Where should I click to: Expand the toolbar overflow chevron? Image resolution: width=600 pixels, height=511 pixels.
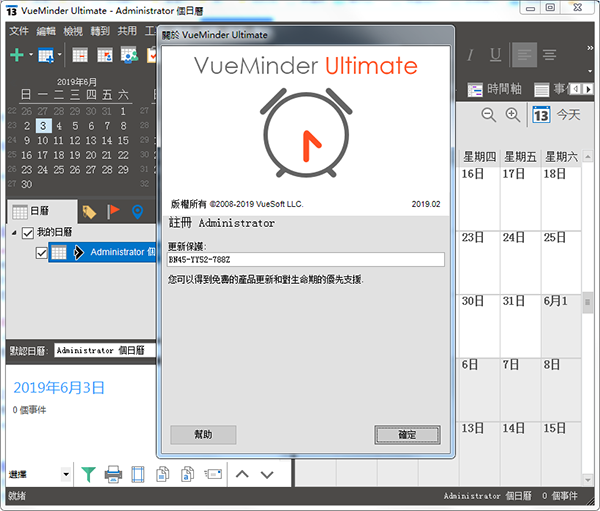(x=590, y=48)
